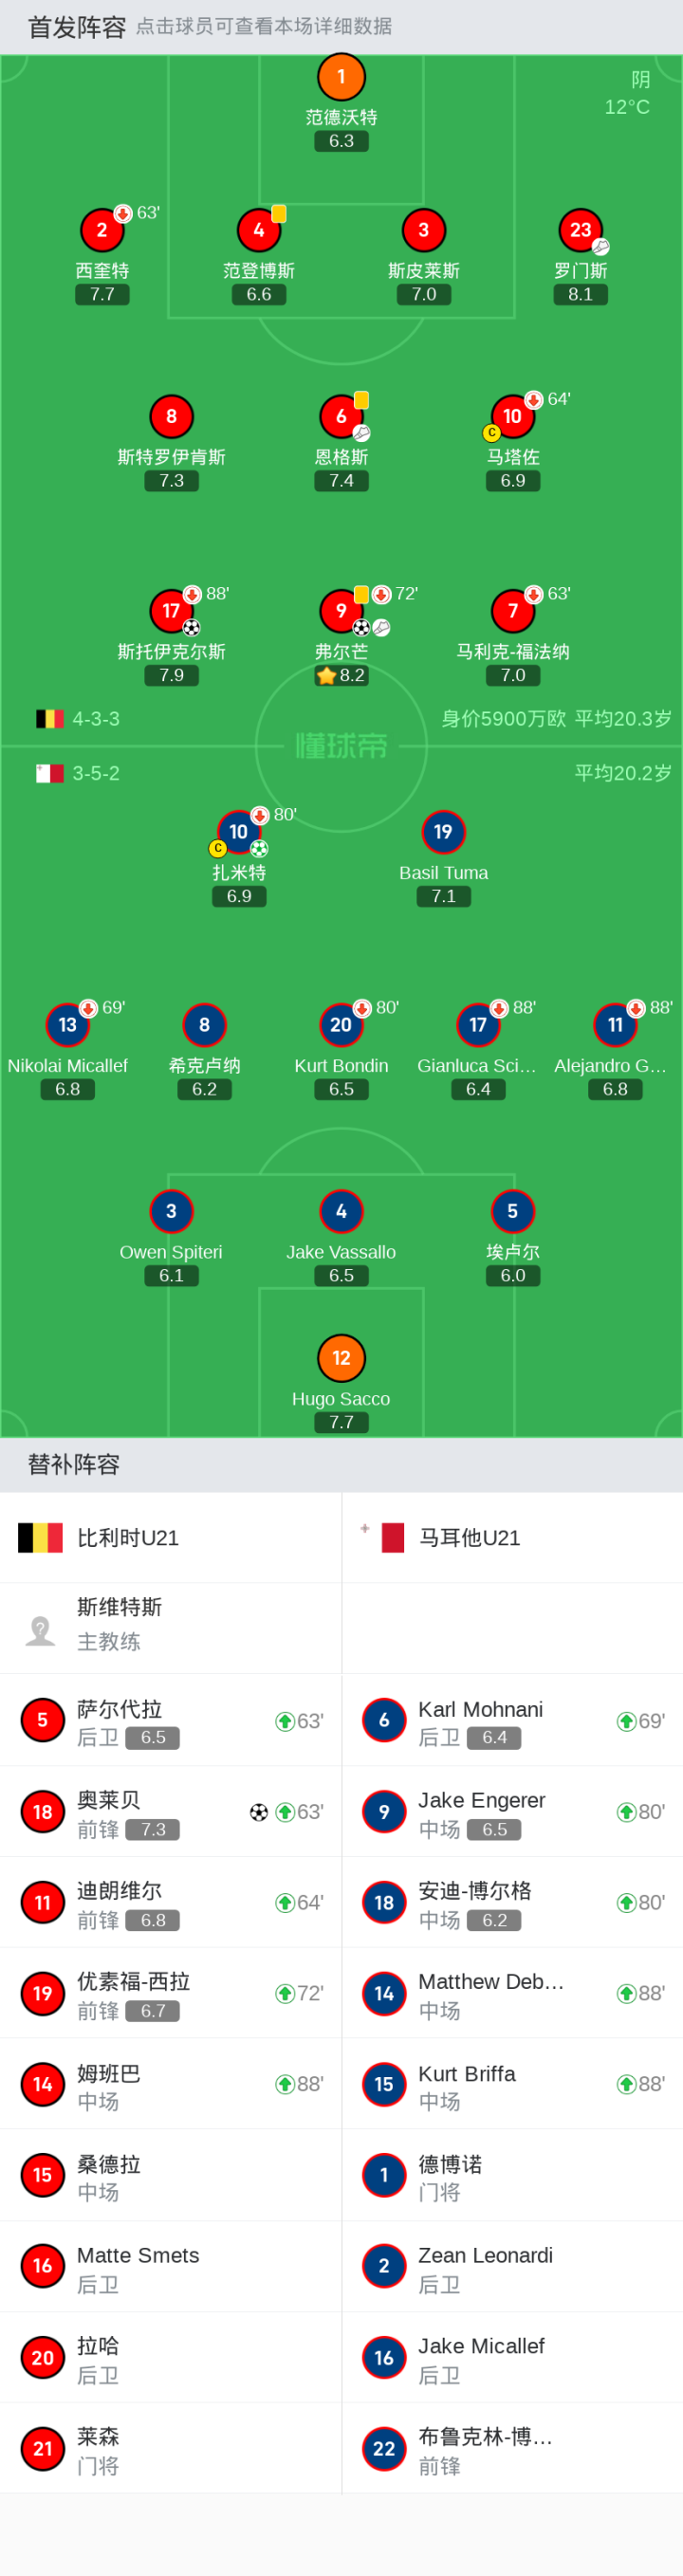
Task: View substitute 奥莱贝 number 18 row
Action: click(x=171, y=1812)
